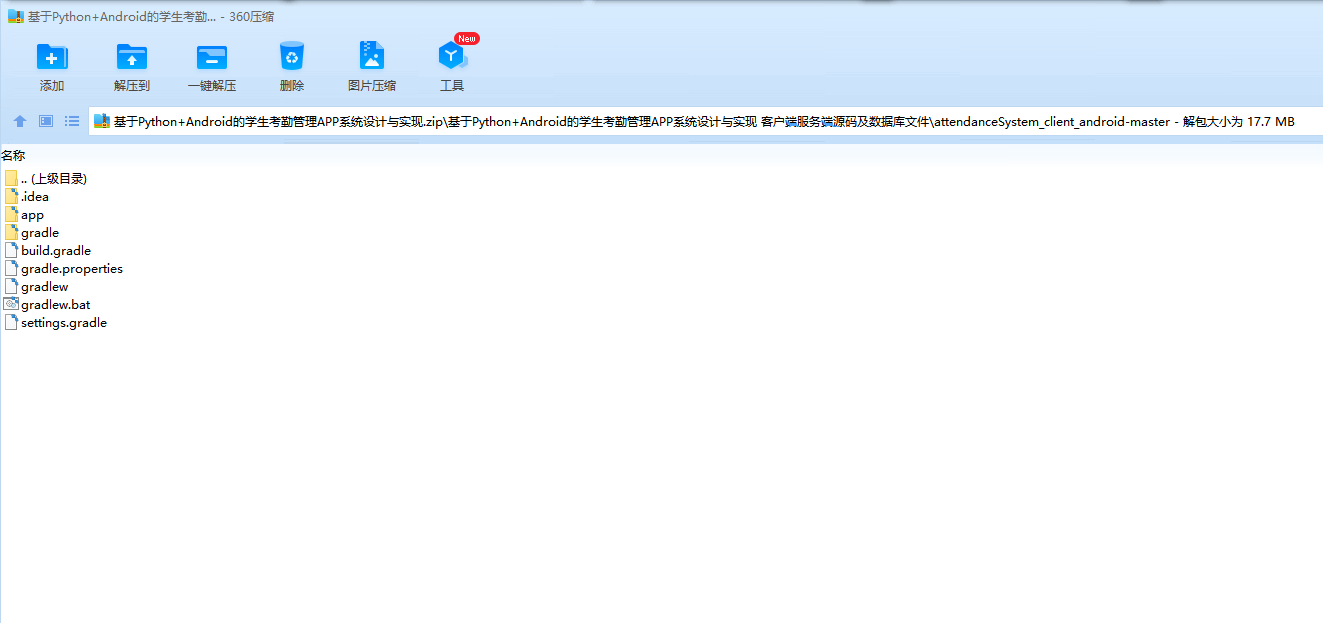Image resolution: width=1323 pixels, height=623 pixels.
Task: Select the app folder
Action: pos(25,214)
